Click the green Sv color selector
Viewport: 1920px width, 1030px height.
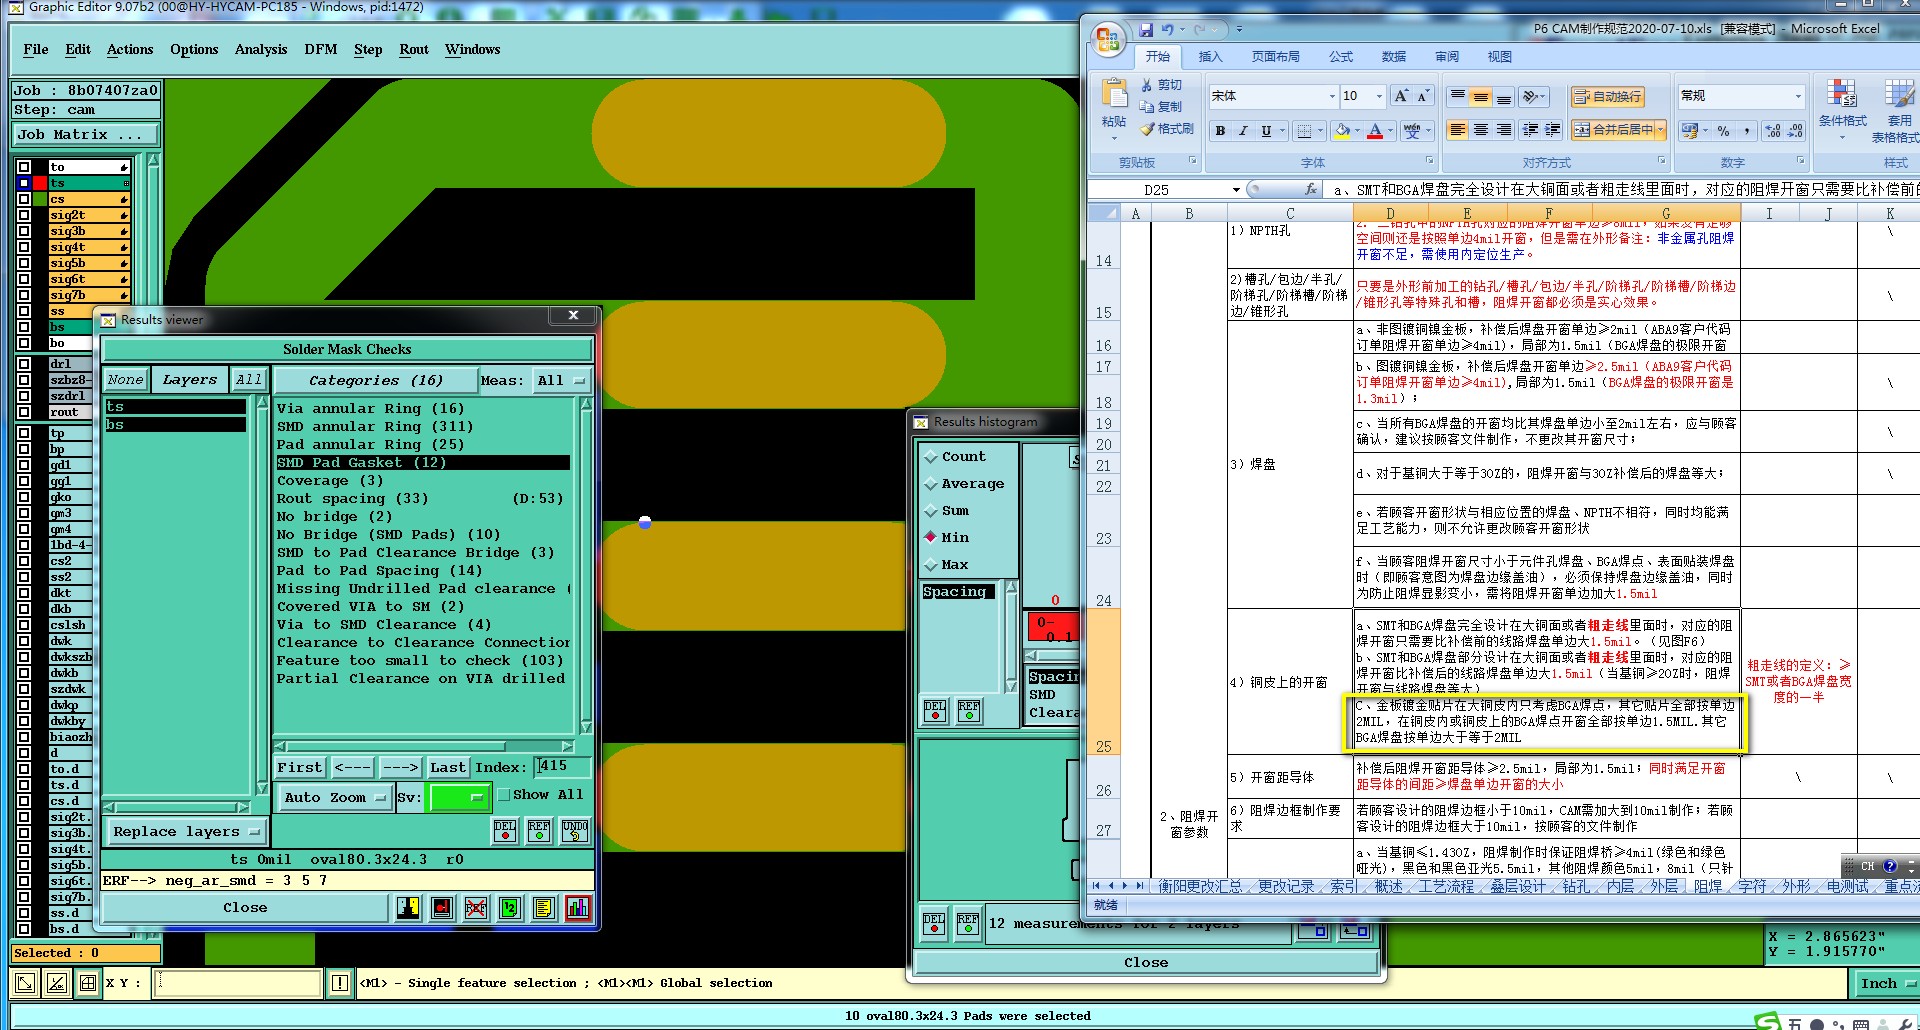[x=458, y=798]
